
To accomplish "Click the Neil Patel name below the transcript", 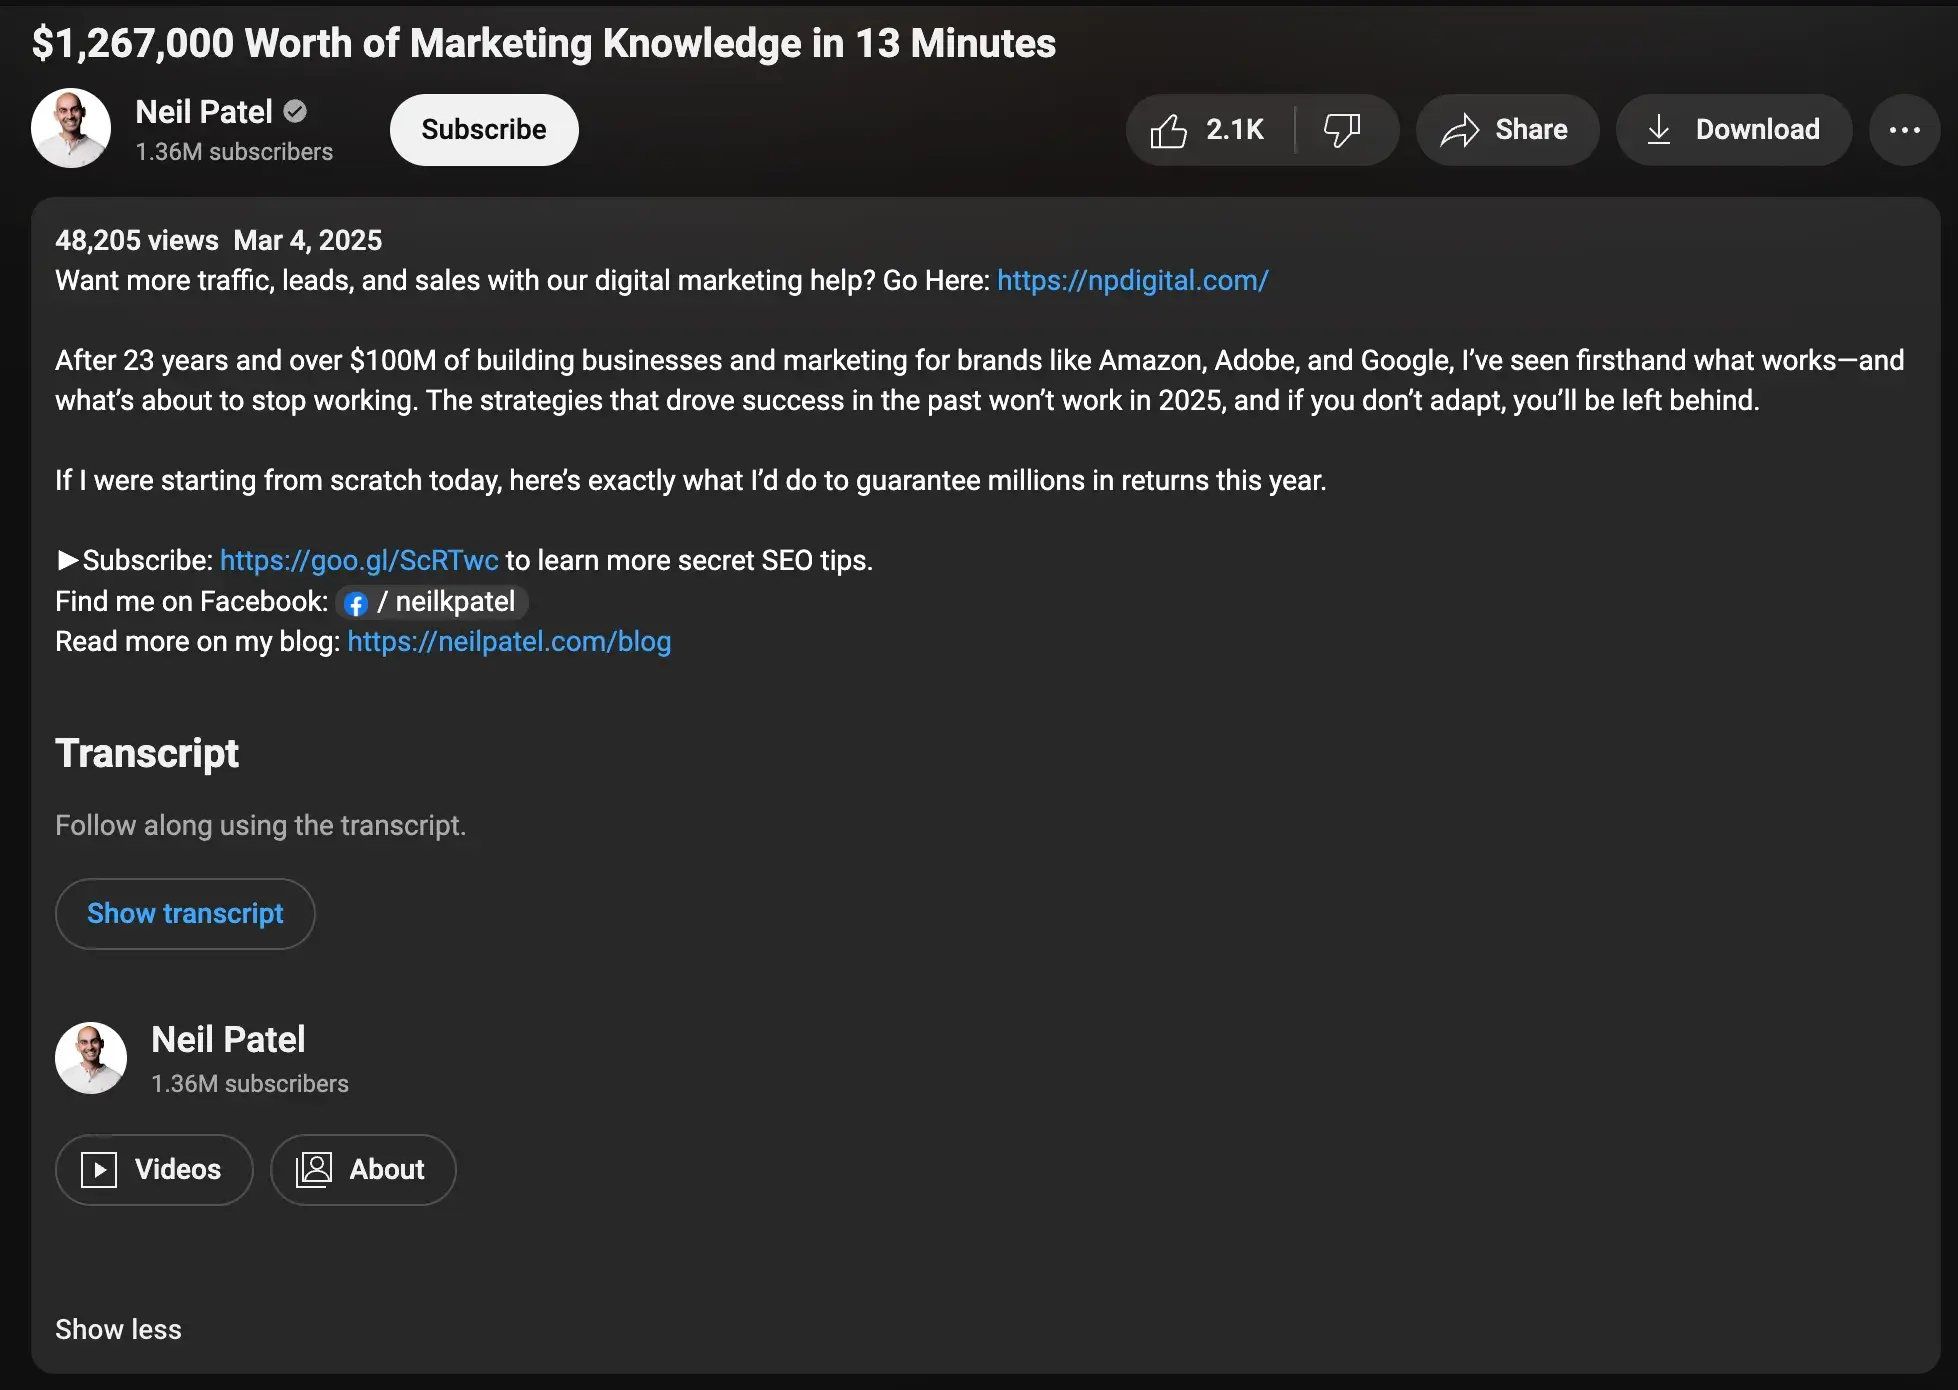I will pyautogui.click(x=228, y=1040).
